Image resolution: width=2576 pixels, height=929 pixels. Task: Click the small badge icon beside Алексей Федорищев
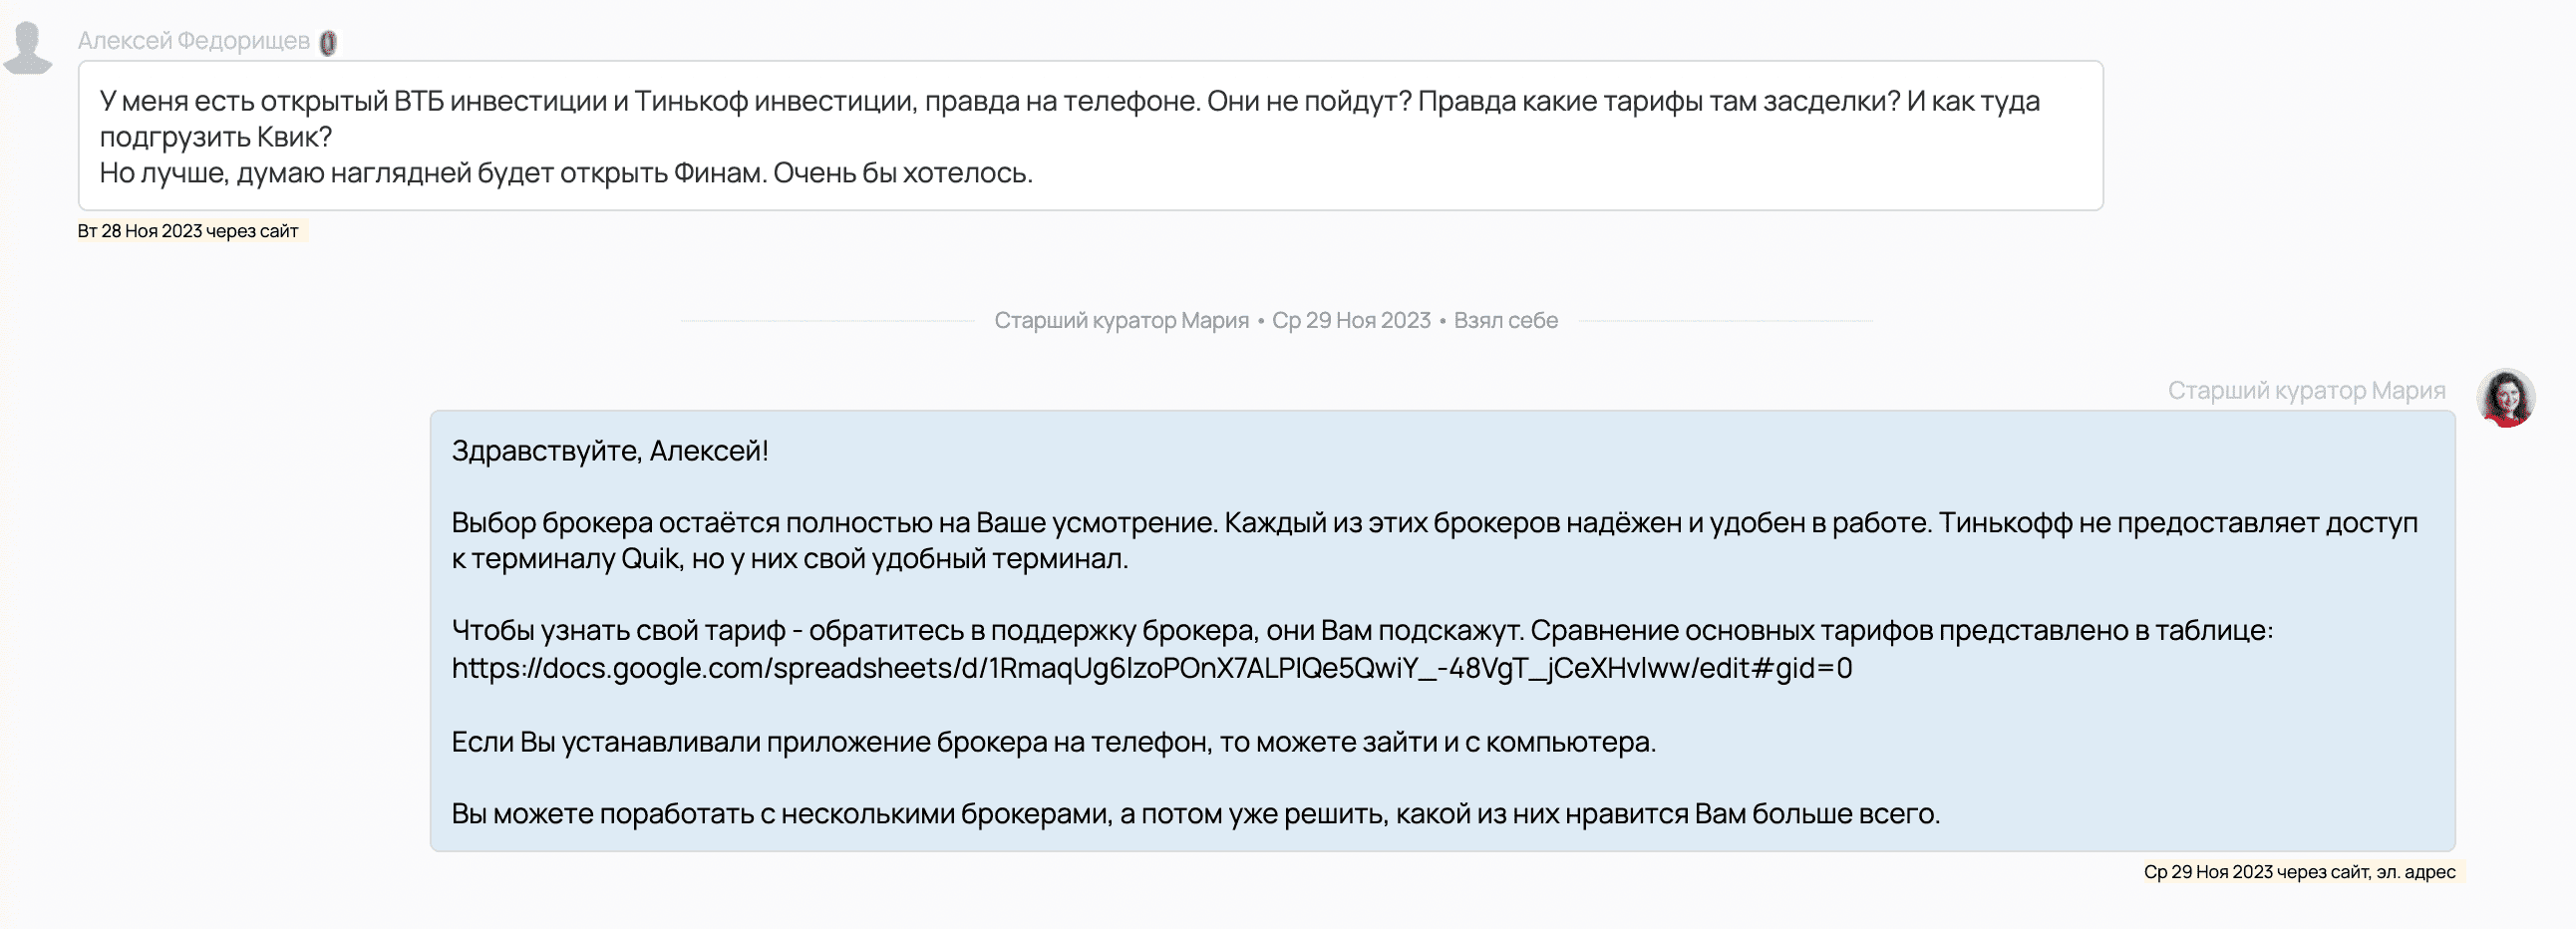point(328,43)
